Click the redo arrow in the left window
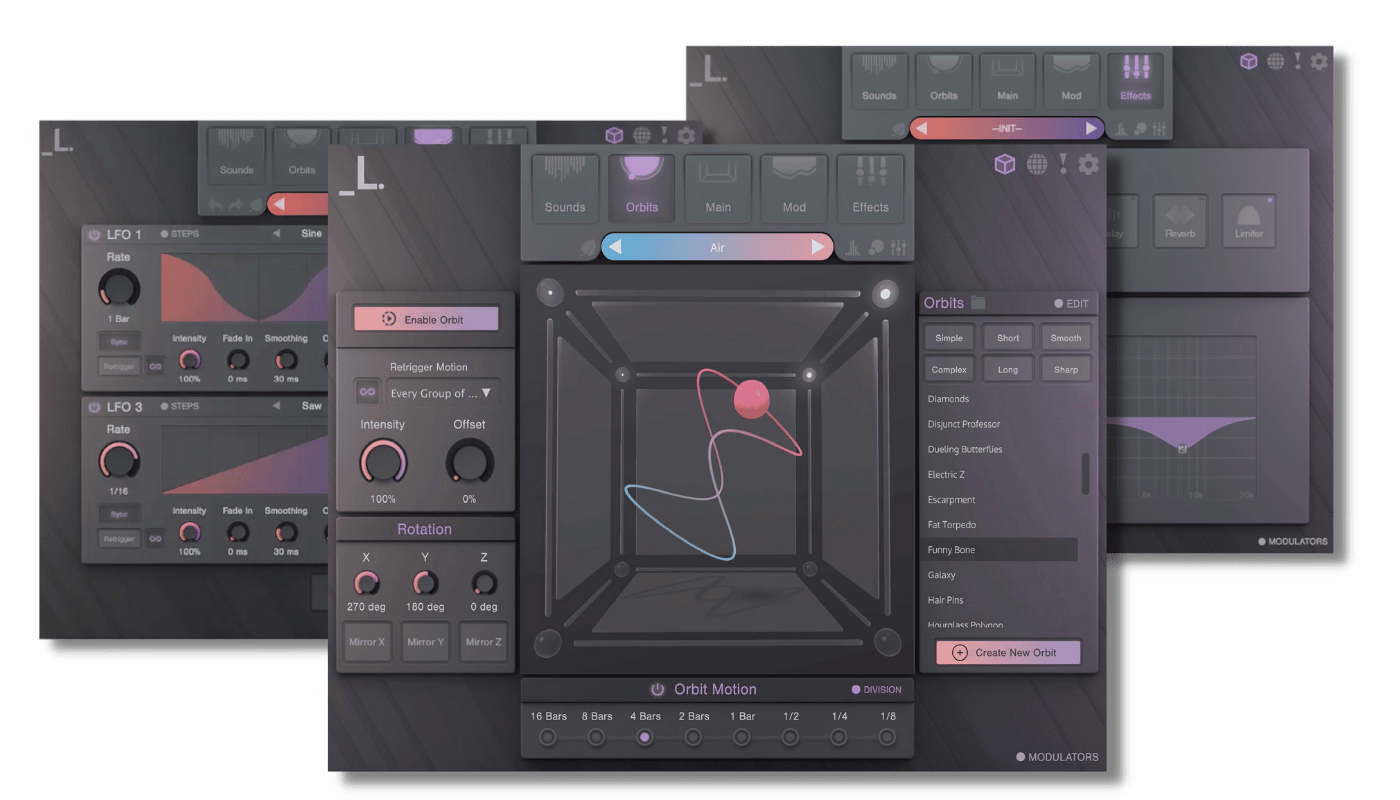This screenshot has width=1400, height=800. pyautogui.click(x=235, y=205)
